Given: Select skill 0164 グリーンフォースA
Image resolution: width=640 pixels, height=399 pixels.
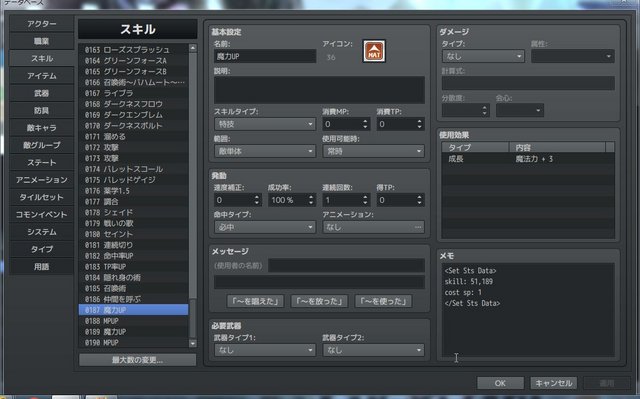Looking at the screenshot, I should click(x=133, y=60).
